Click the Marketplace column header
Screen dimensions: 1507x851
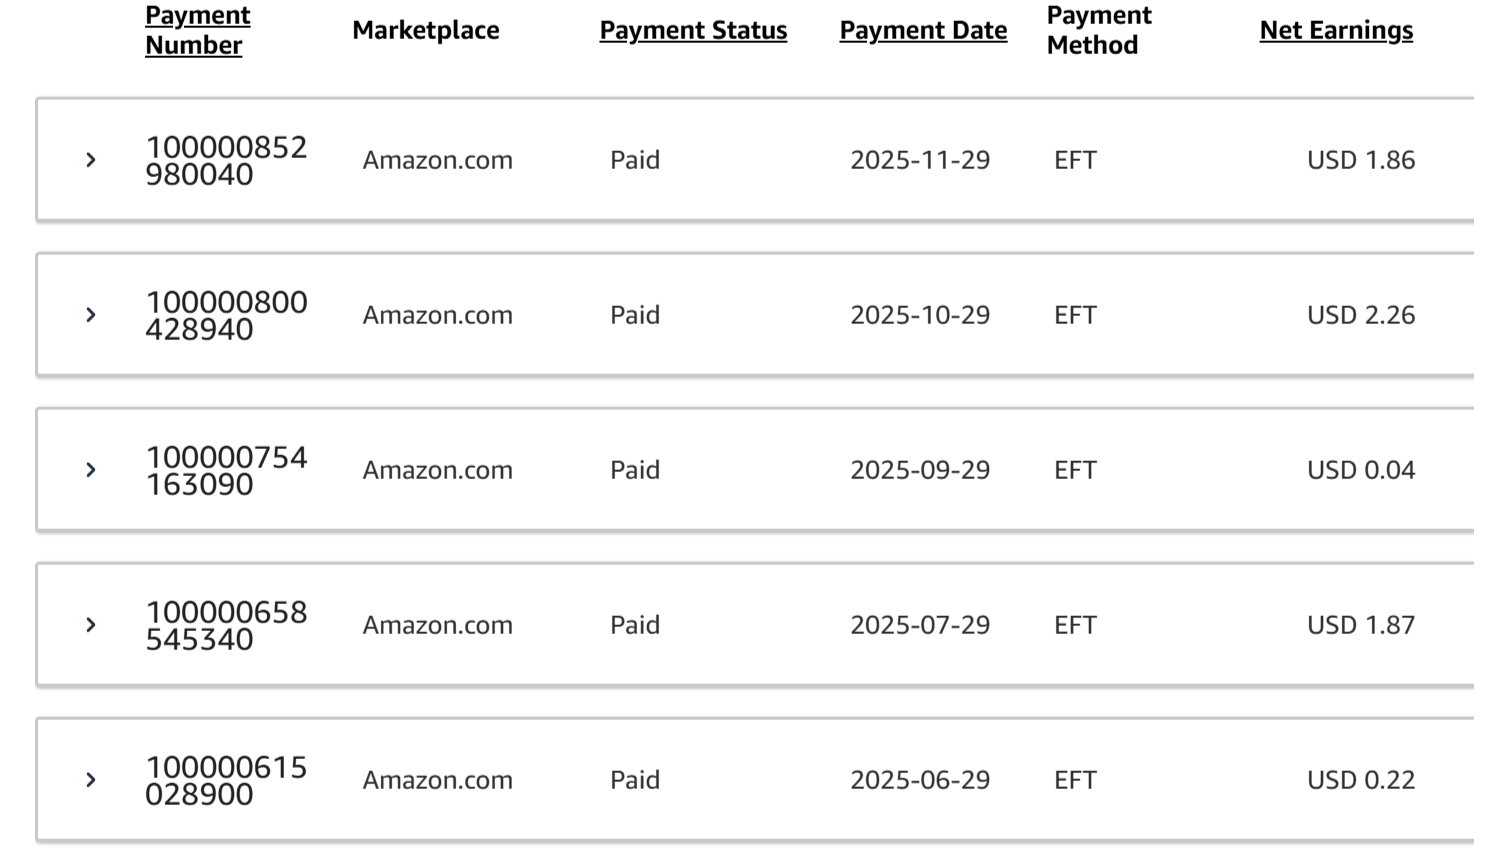(x=425, y=31)
